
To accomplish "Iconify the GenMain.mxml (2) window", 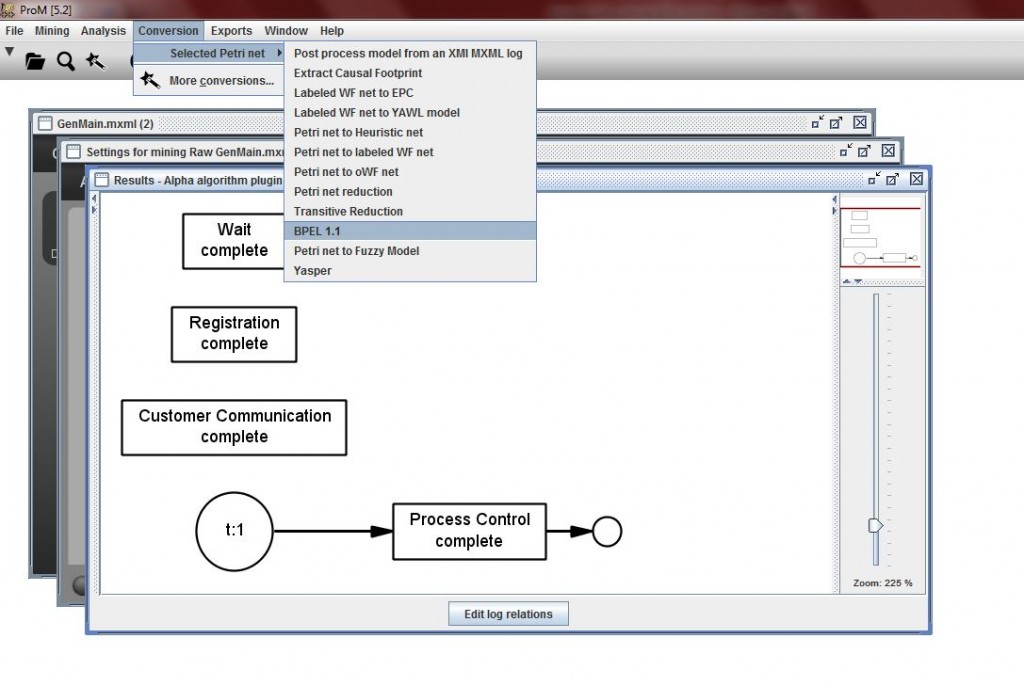I will pyautogui.click(x=817, y=123).
